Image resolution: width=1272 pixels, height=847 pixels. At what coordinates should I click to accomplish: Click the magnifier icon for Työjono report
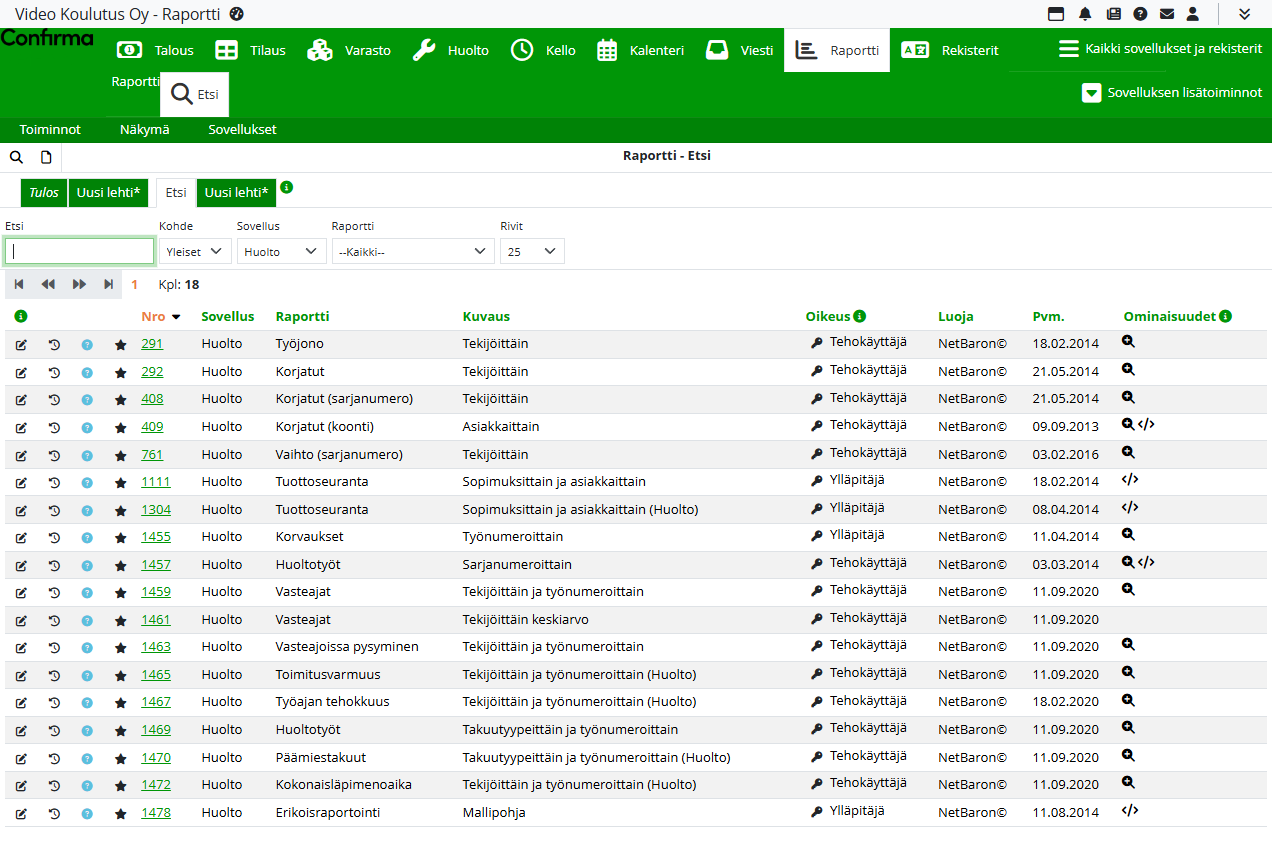[1128, 341]
